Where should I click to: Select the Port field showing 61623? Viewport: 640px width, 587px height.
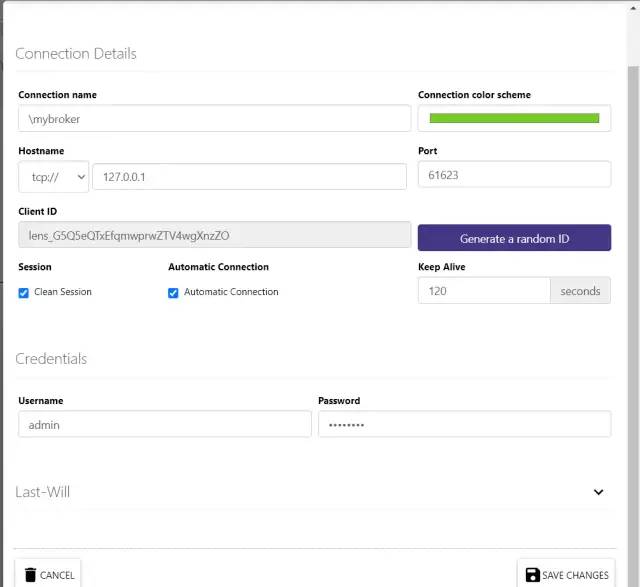pos(514,175)
